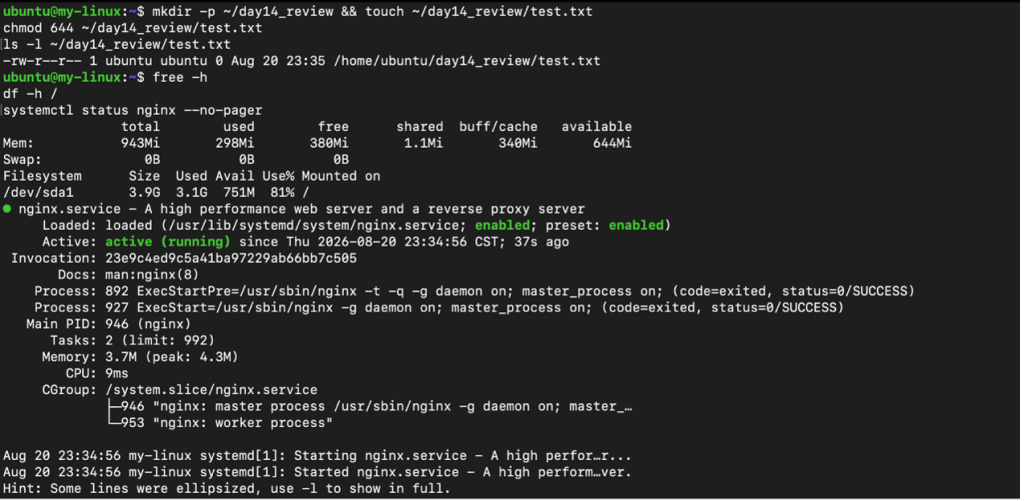The width and height of the screenshot is (1024, 501).
Task: Click the 943Mi total memory value
Action: tap(140, 143)
